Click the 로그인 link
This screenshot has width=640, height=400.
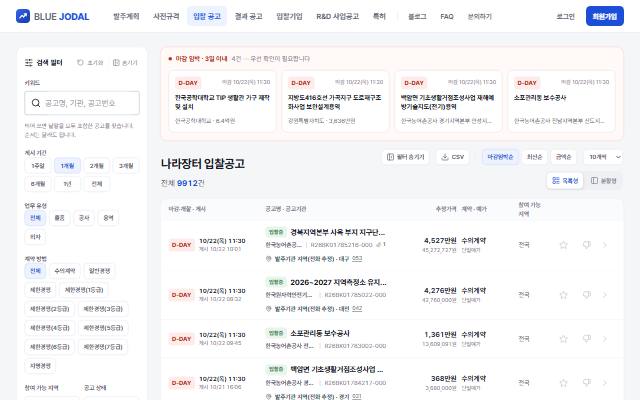pos(565,16)
